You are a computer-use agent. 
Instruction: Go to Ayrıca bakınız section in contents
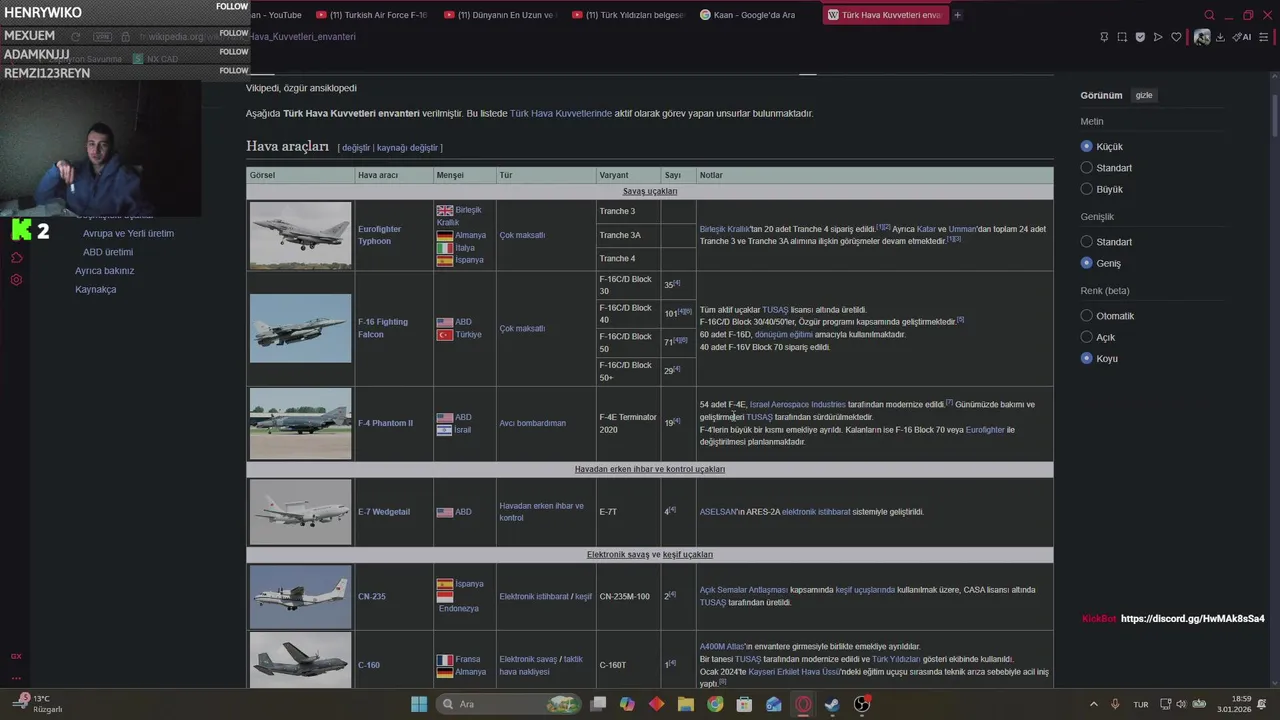point(104,271)
